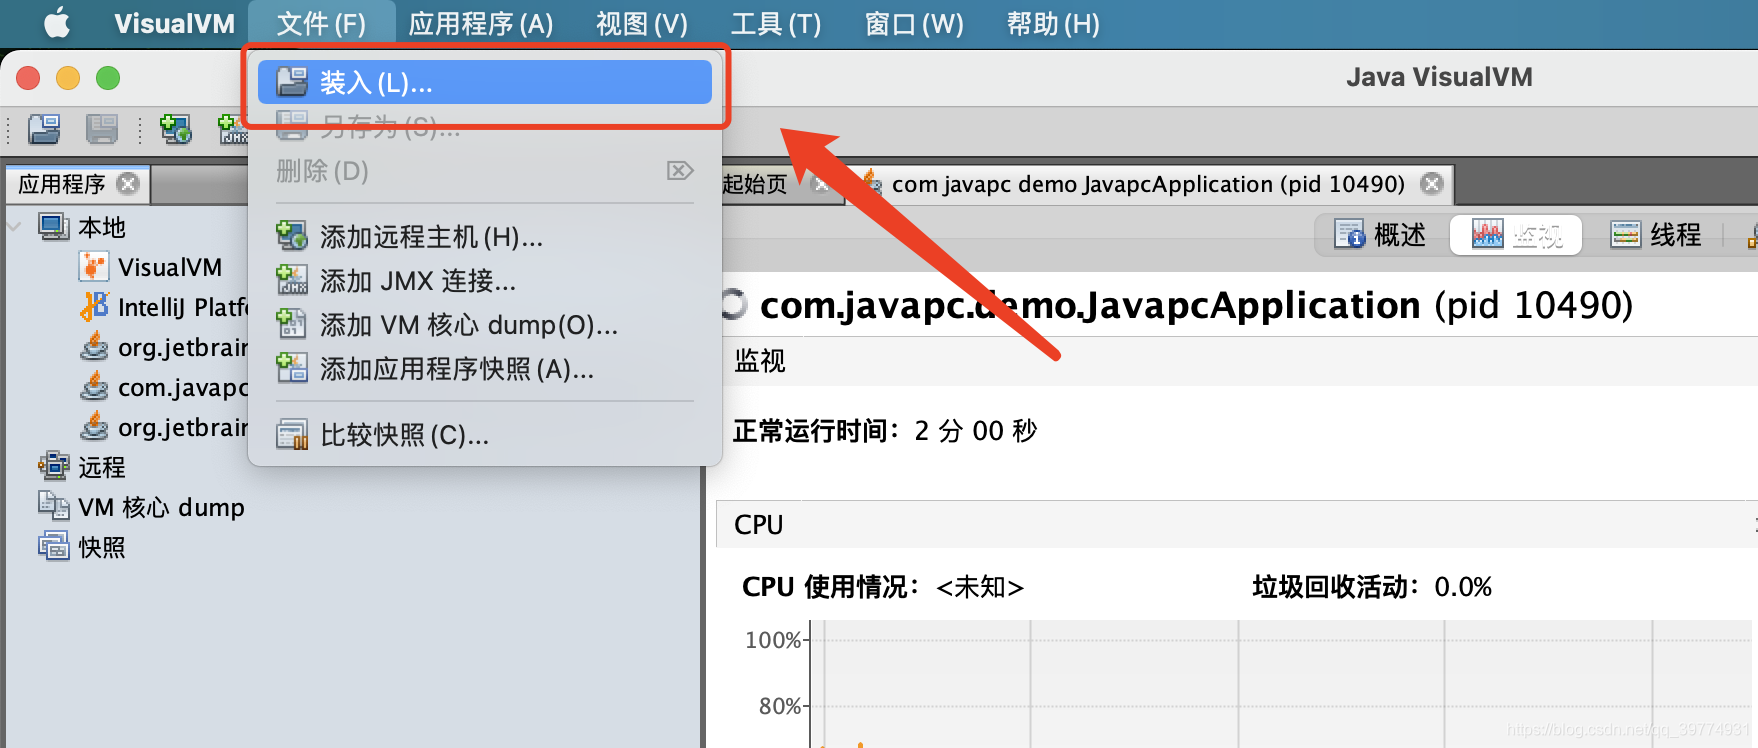The width and height of the screenshot is (1758, 748).
Task: Switch to the JavapcApplication (pid 10490) tab
Action: coord(1148,184)
